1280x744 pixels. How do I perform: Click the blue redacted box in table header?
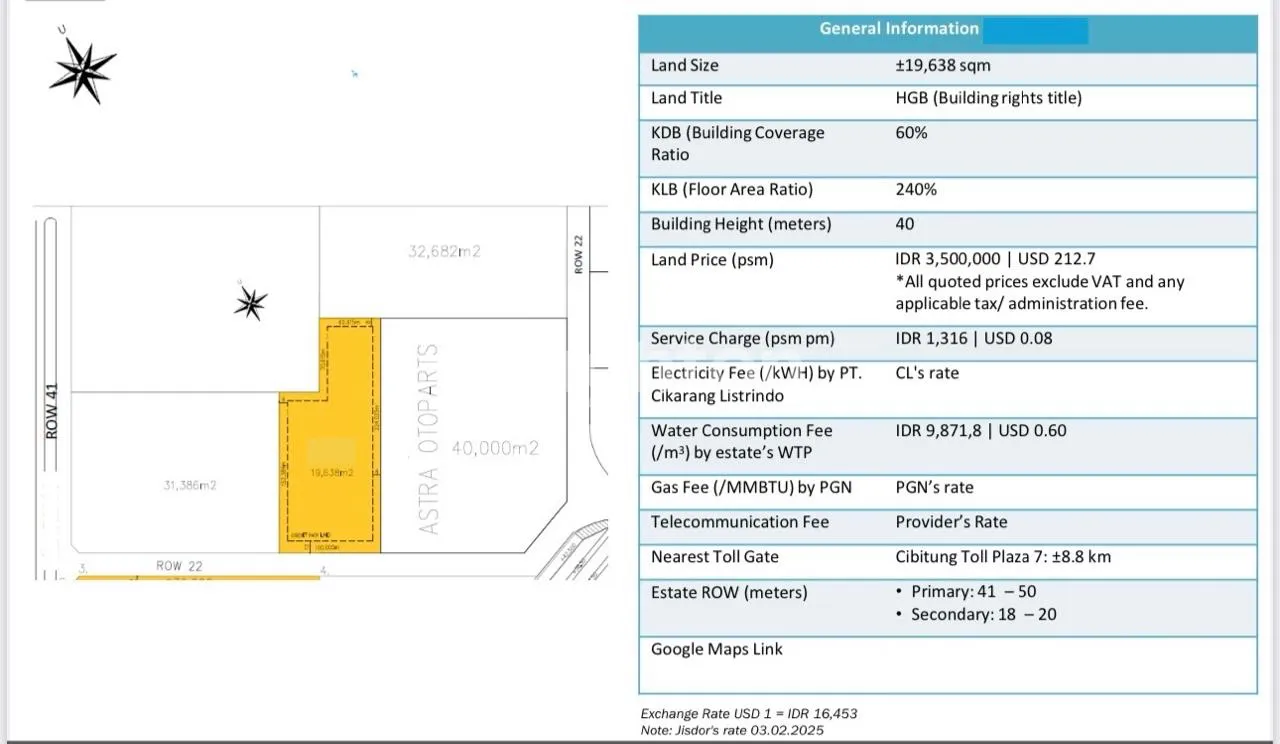pos(1035,29)
